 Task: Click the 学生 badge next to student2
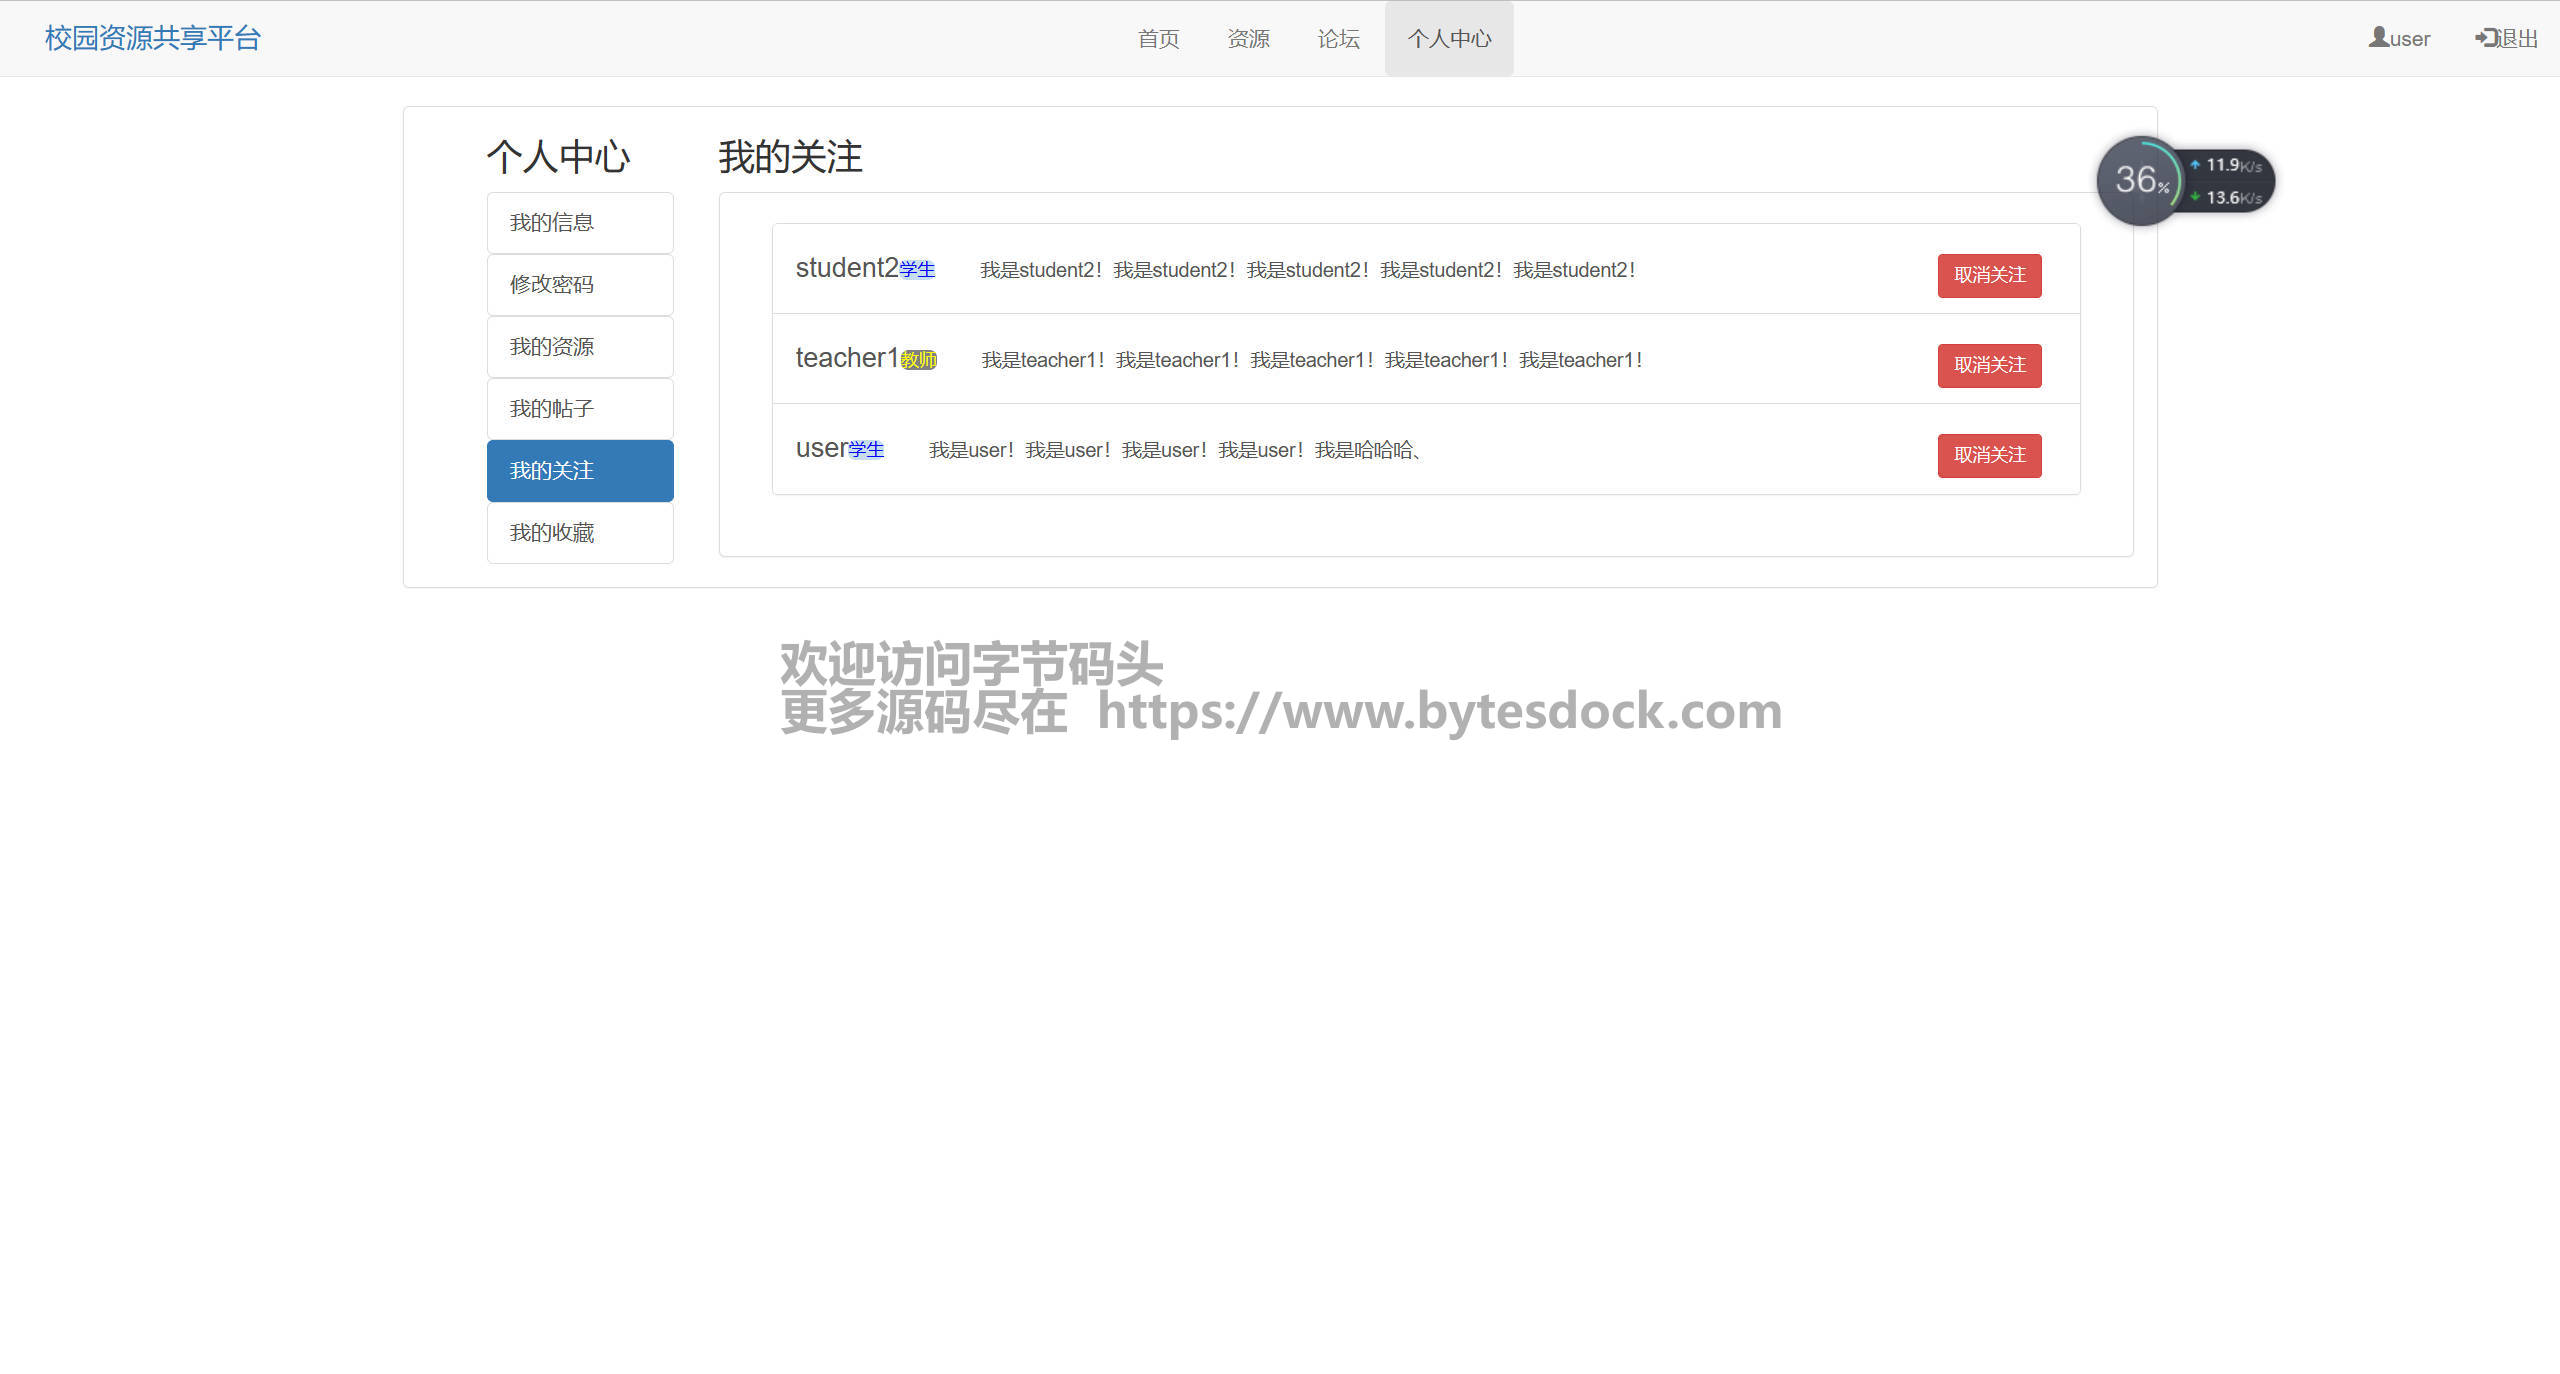coord(917,270)
